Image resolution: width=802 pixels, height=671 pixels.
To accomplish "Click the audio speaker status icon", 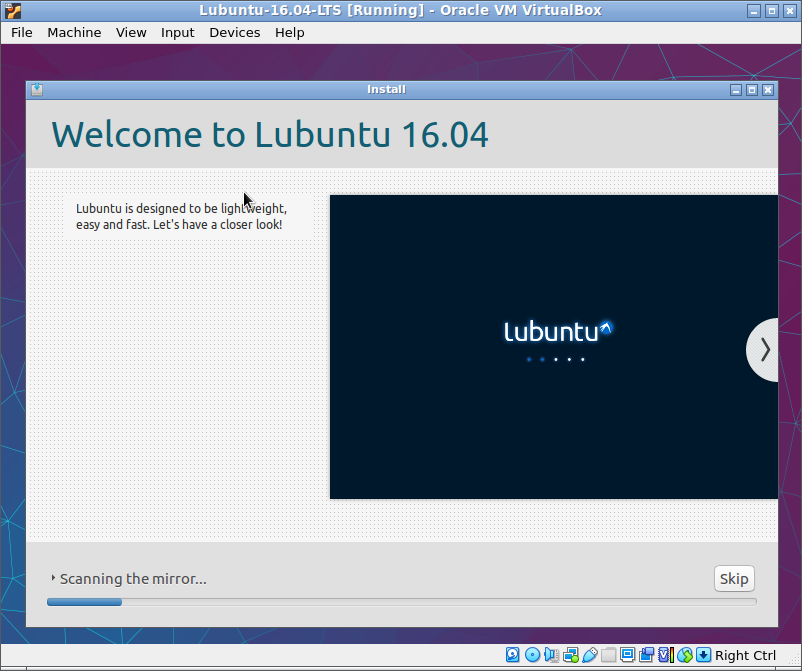I will (x=551, y=655).
